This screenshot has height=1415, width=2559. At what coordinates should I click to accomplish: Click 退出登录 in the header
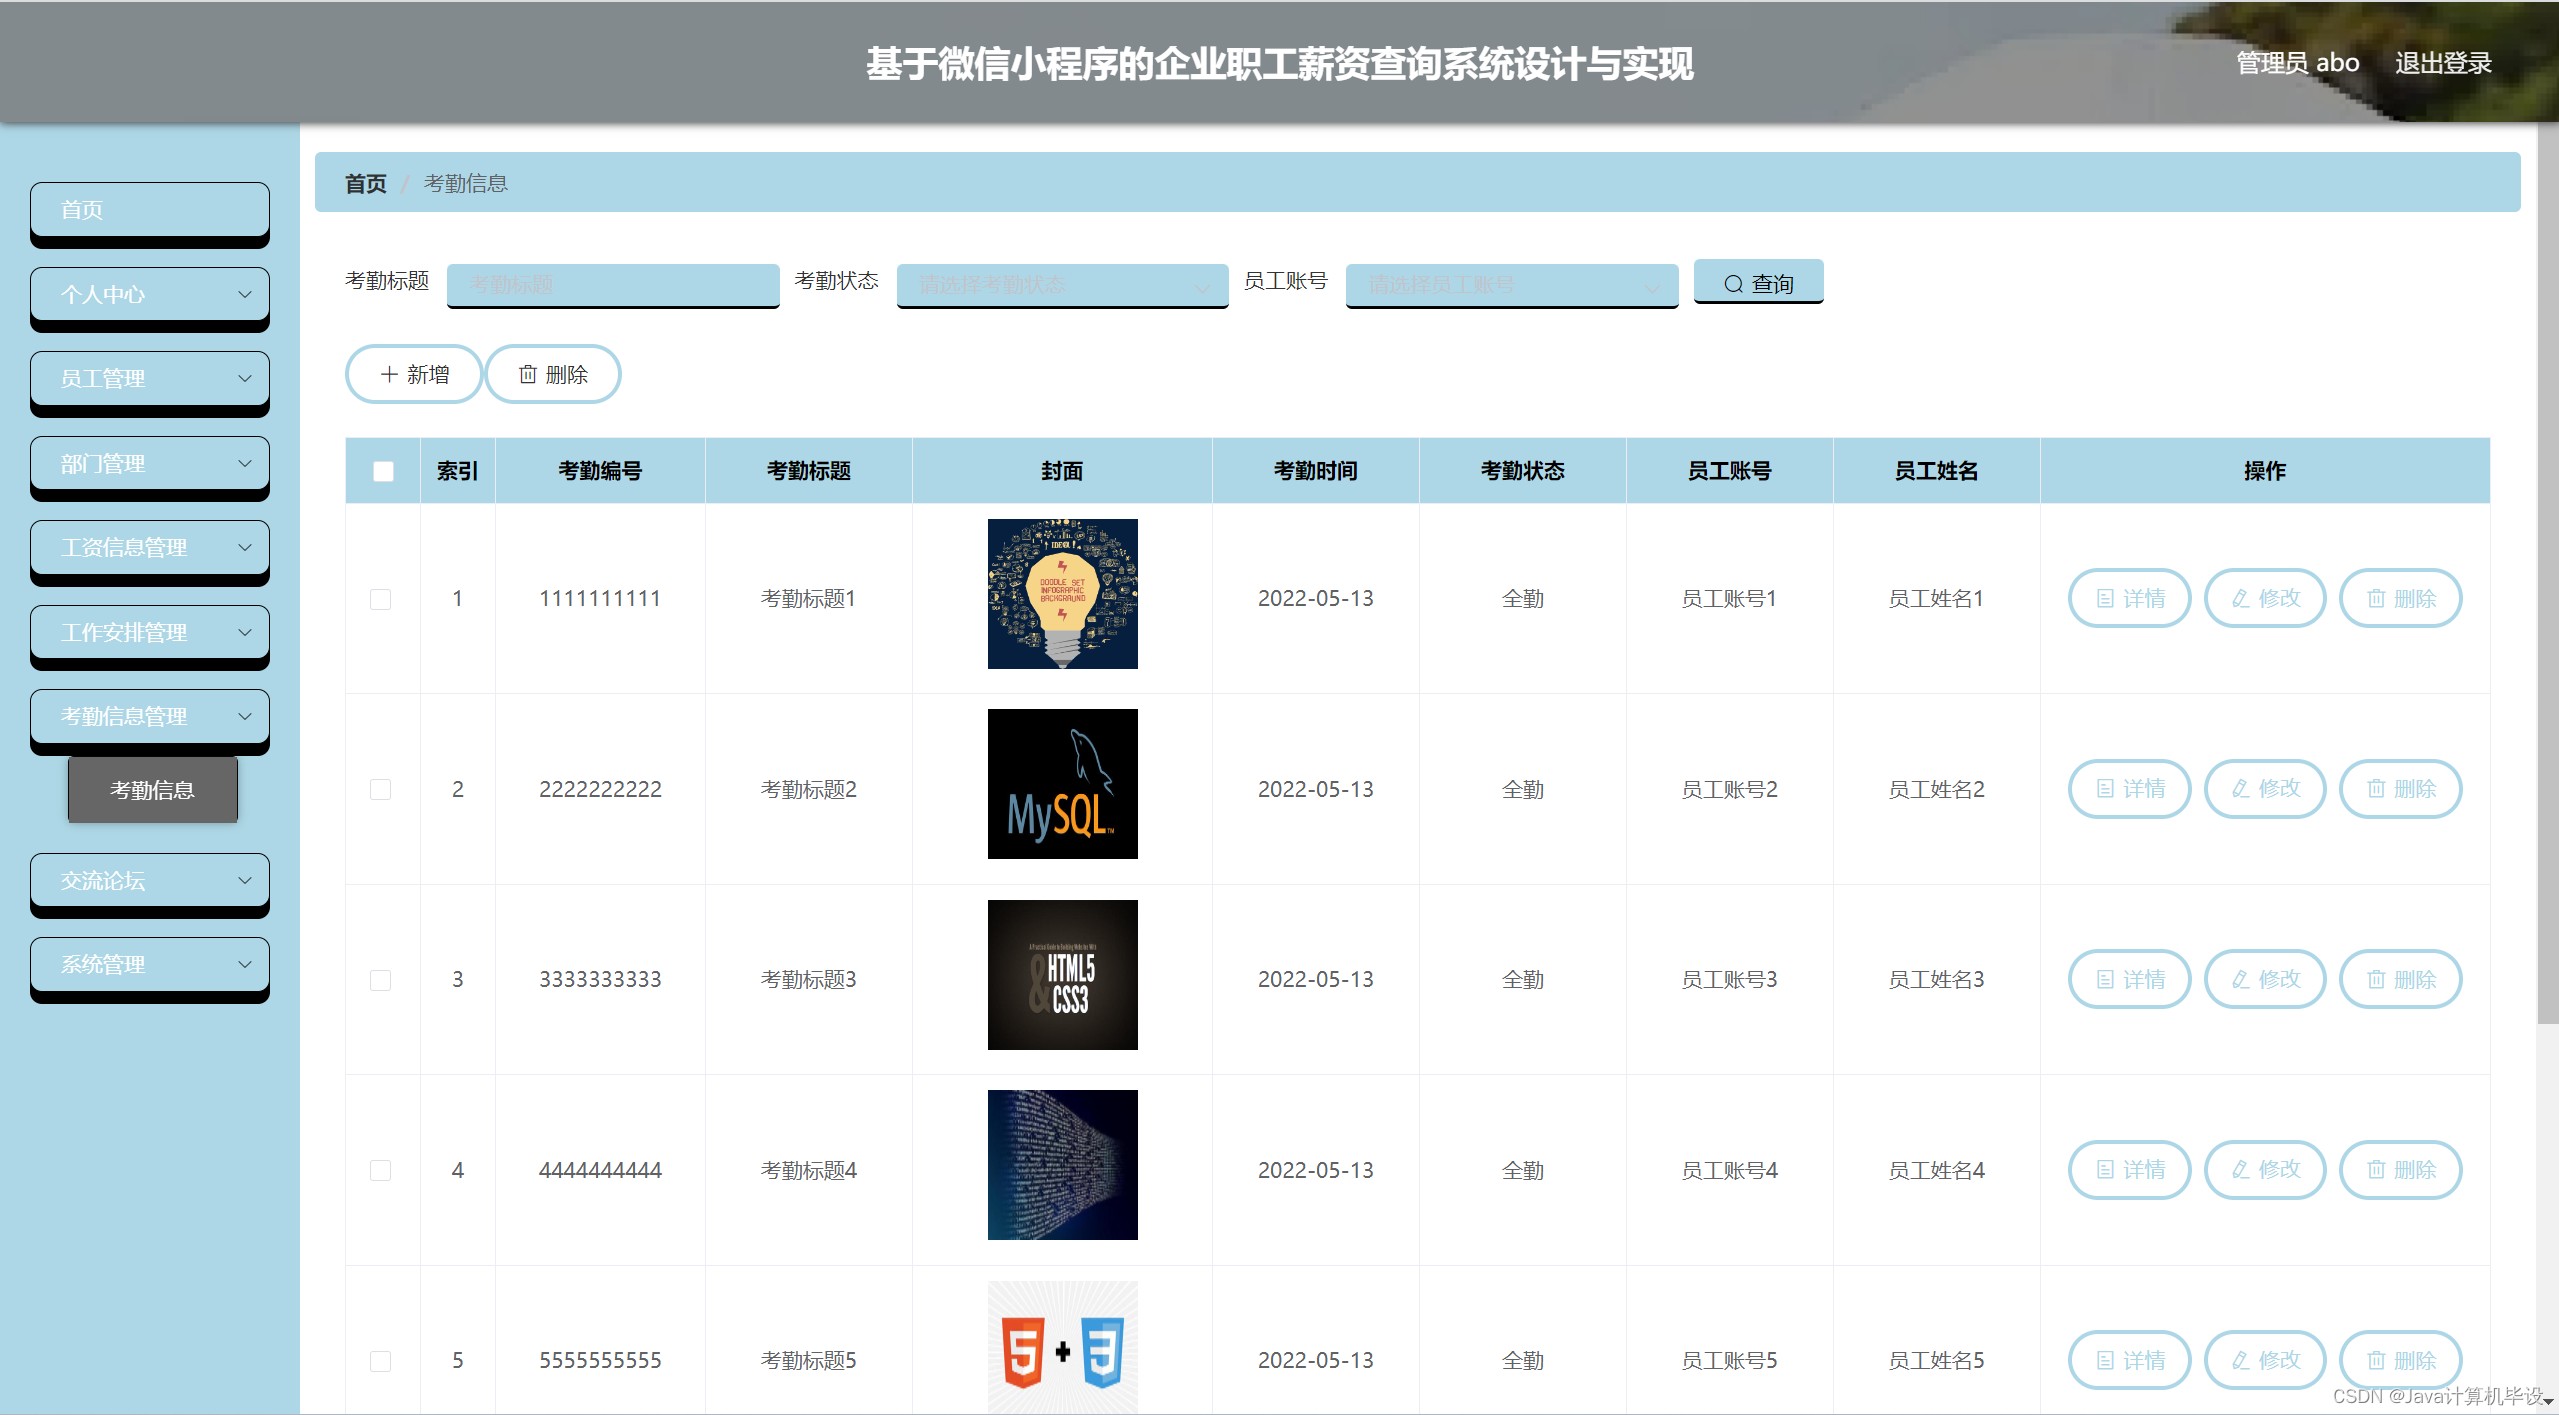(2442, 63)
